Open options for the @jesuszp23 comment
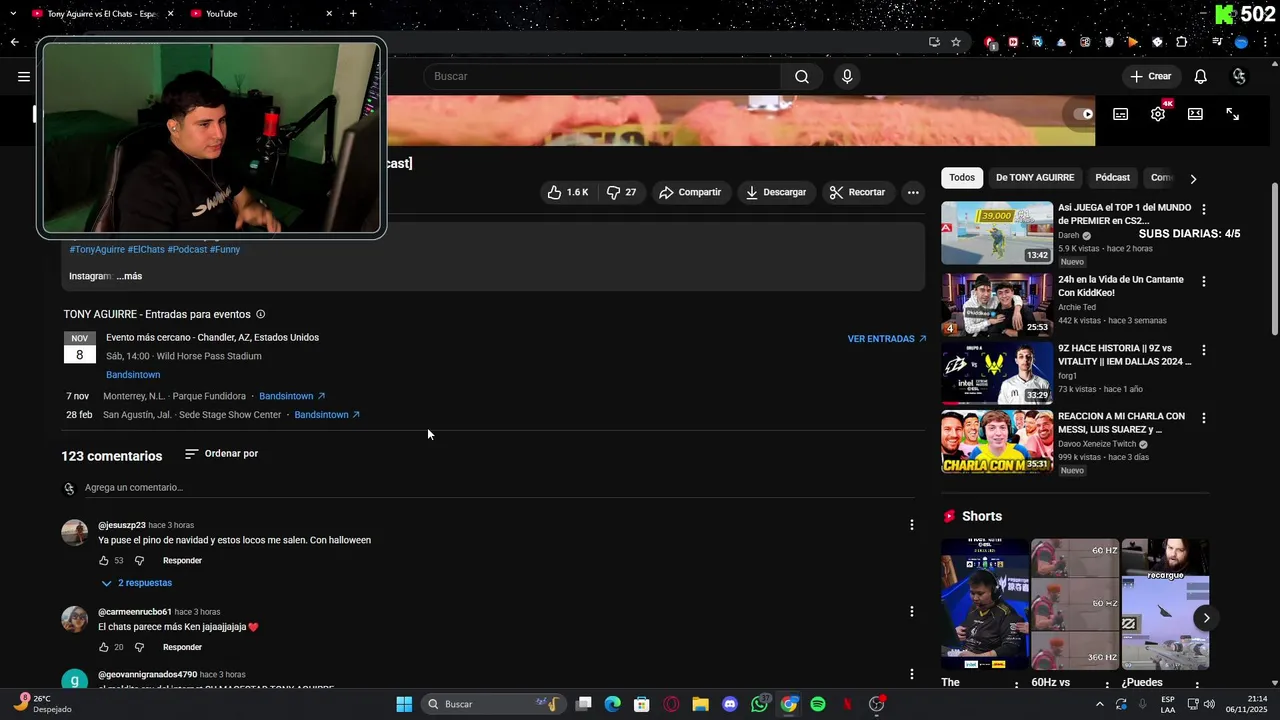Viewport: 1280px width, 720px height. (x=911, y=525)
